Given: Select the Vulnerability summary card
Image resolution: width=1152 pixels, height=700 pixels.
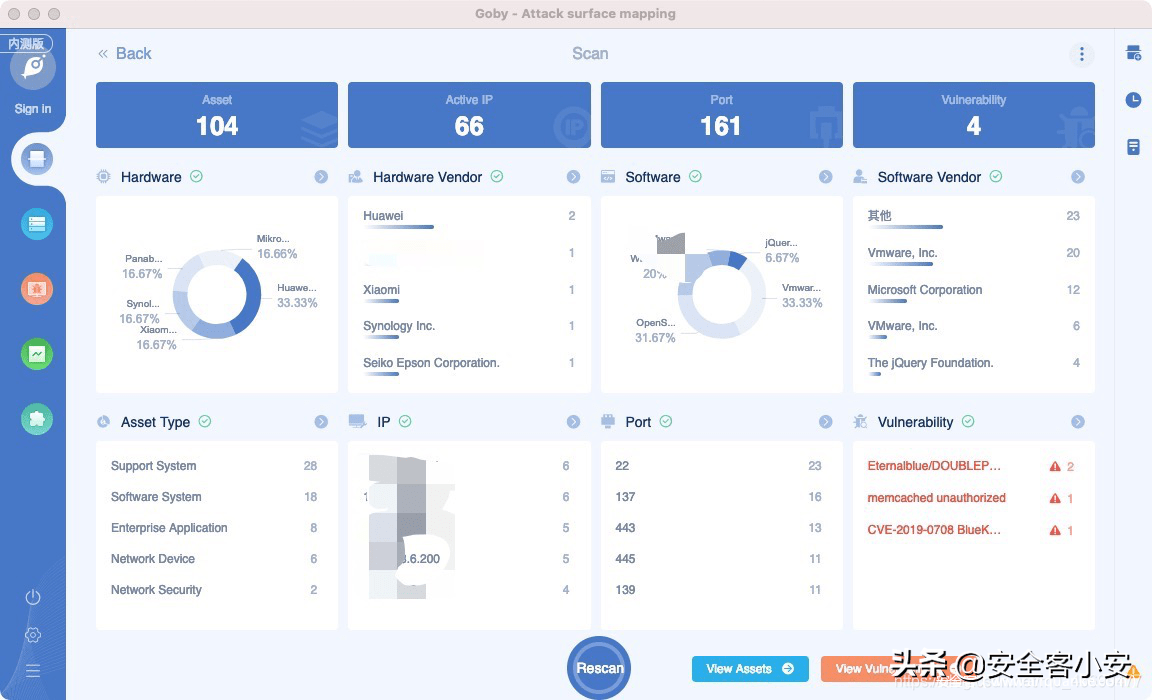Looking at the screenshot, I should 973,115.
